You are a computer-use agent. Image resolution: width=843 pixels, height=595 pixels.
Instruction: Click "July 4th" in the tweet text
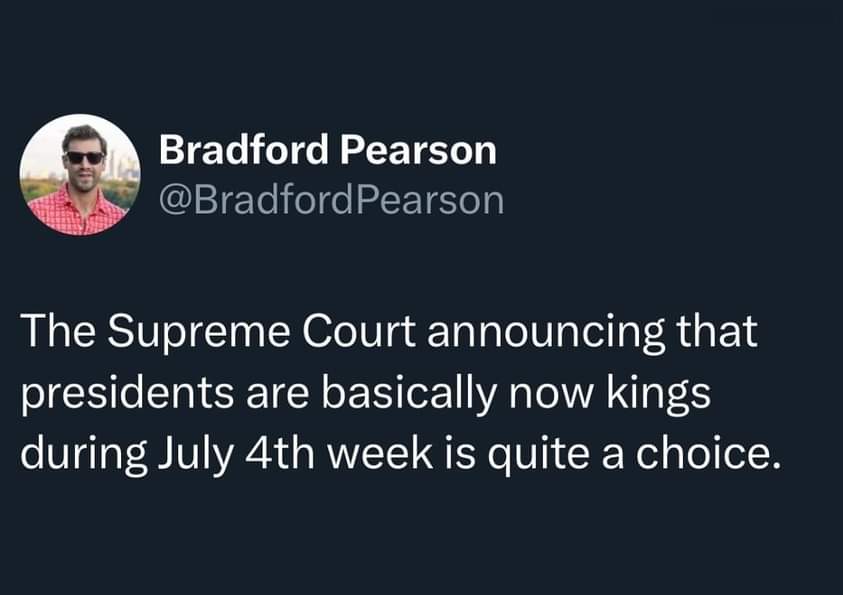coord(236,454)
